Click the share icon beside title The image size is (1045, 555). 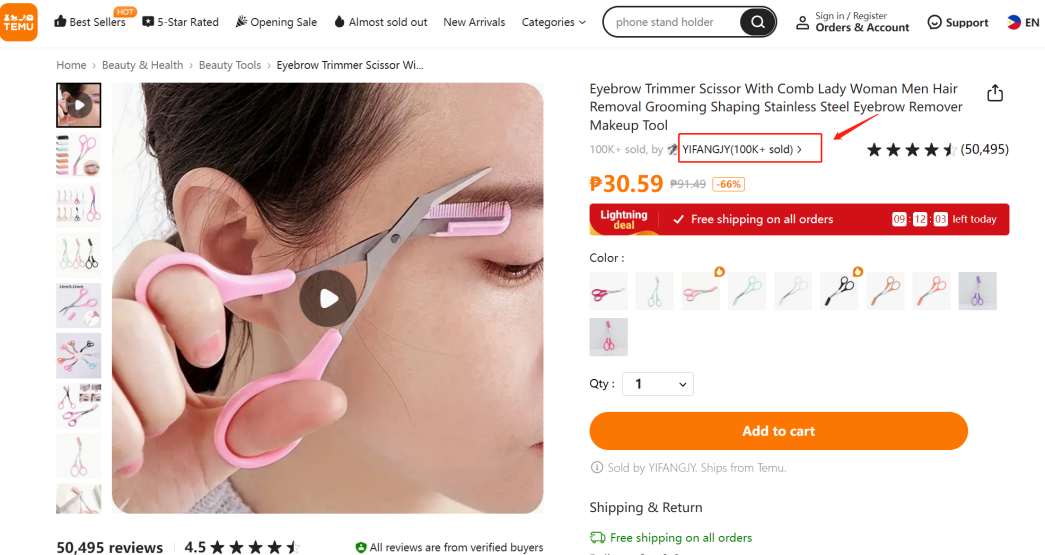coord(994,93)
